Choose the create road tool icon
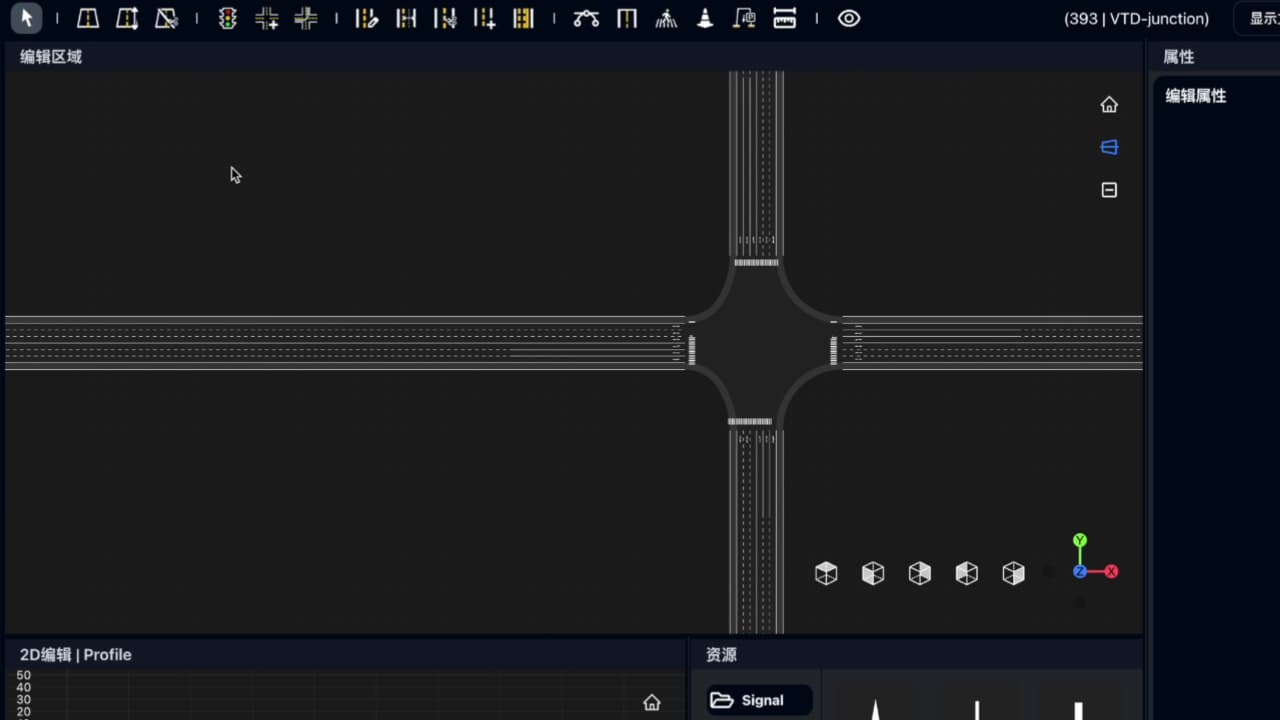 point(88,18)
